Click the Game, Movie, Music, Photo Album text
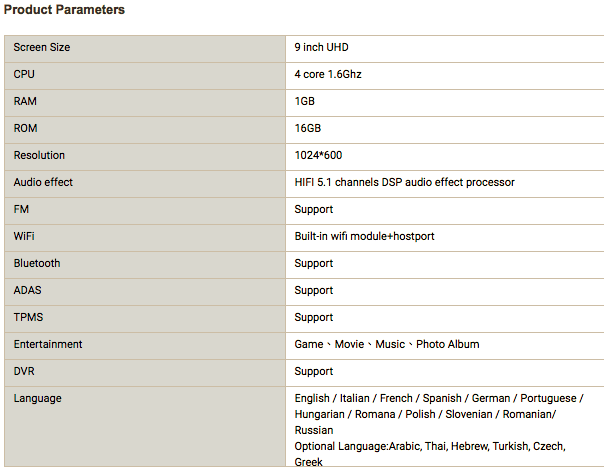 click(387, 345)
